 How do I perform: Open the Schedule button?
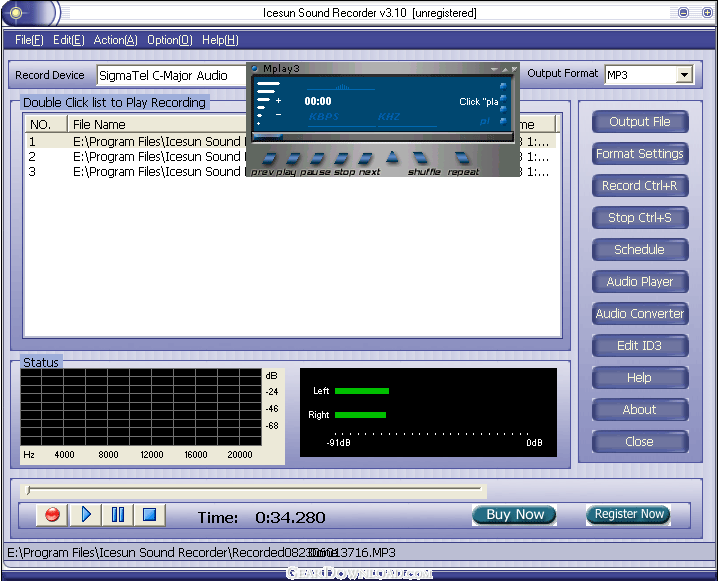[640, 249]
